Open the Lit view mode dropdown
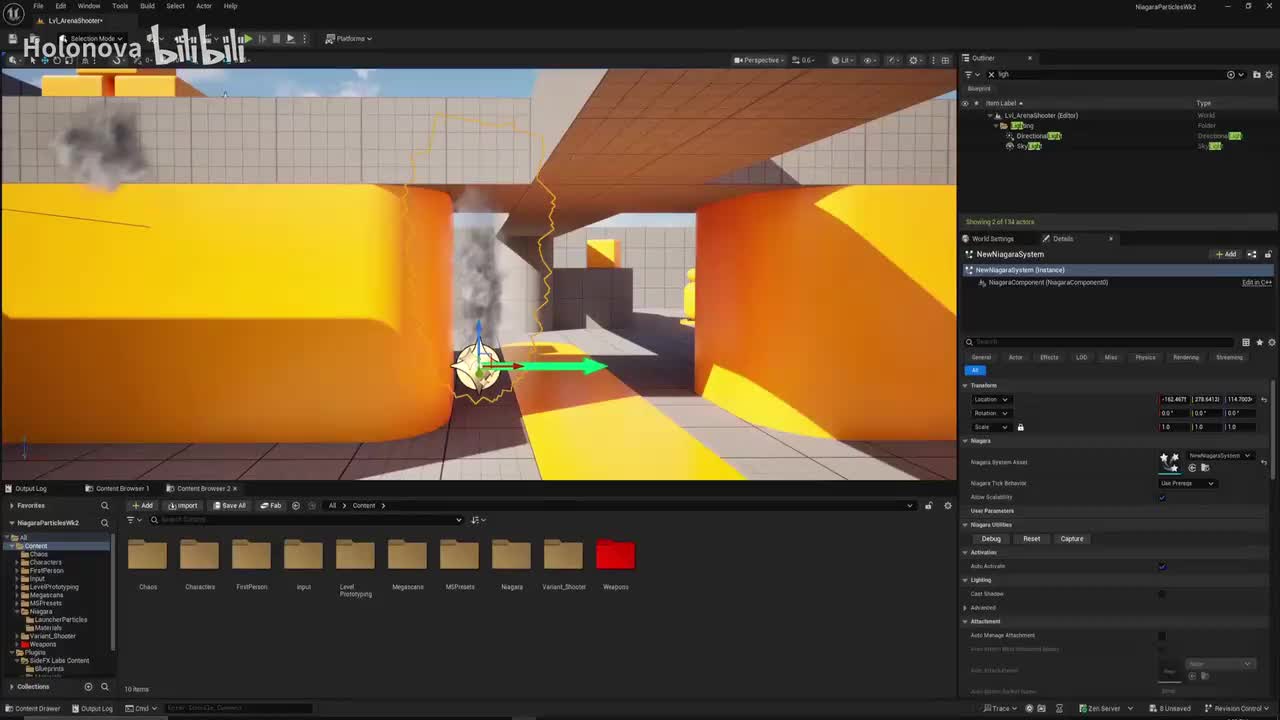This screenshot has width=1280, height=720. pyautogui.click(x=843, y=60)
